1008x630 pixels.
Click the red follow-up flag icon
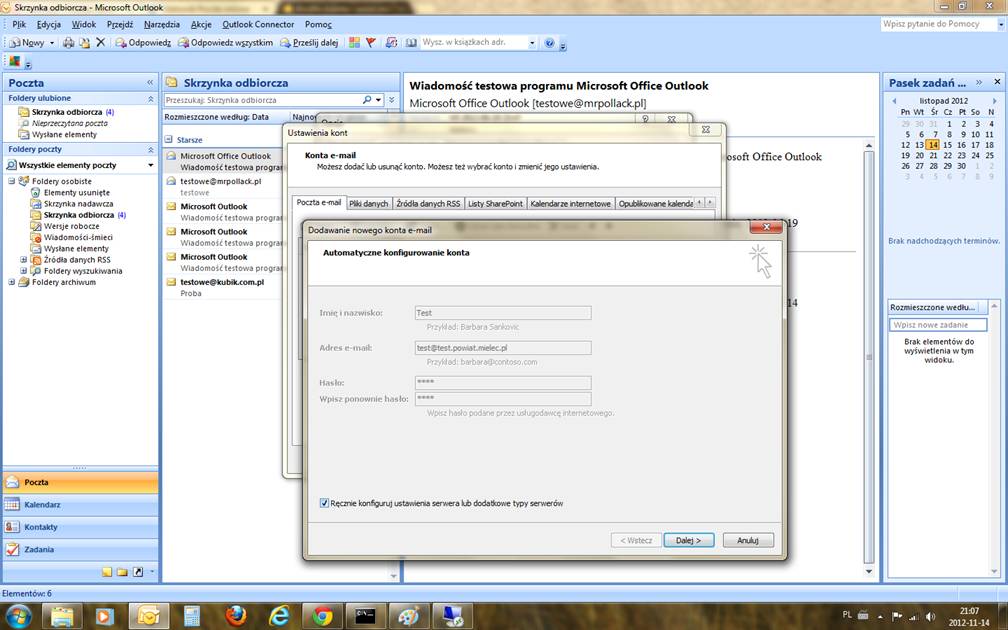click(371, 43)
